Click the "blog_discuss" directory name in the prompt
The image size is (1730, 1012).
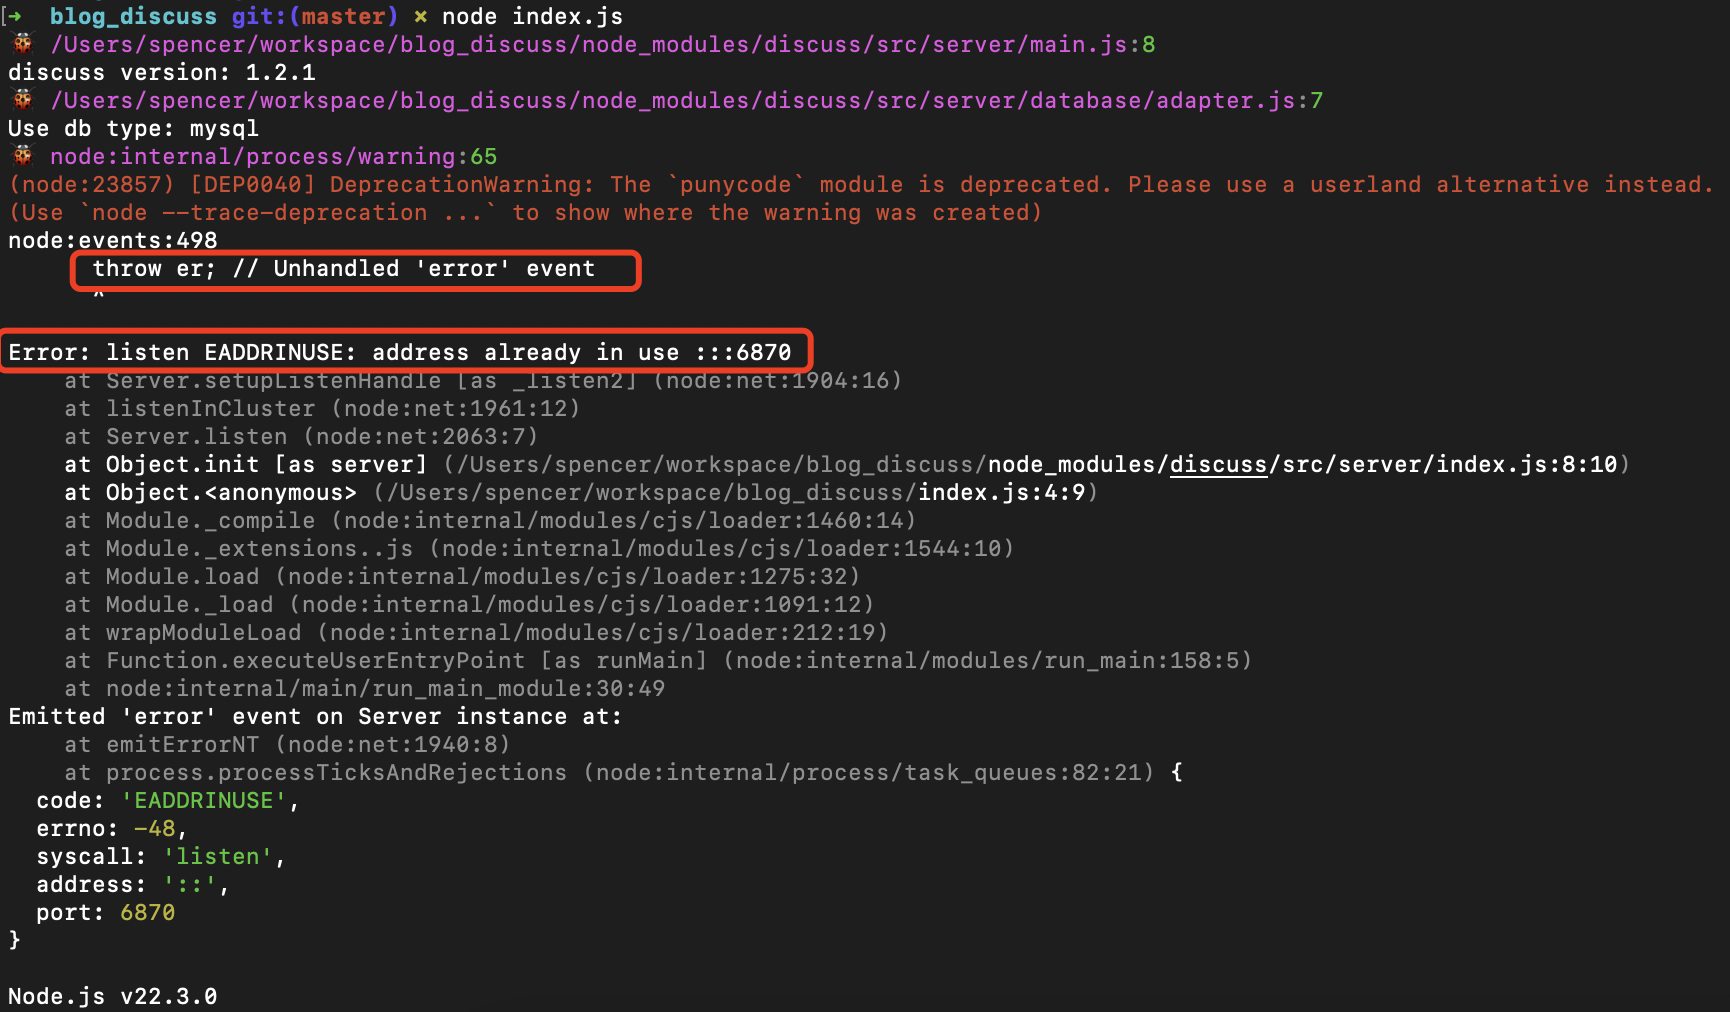tap(133, 16)
